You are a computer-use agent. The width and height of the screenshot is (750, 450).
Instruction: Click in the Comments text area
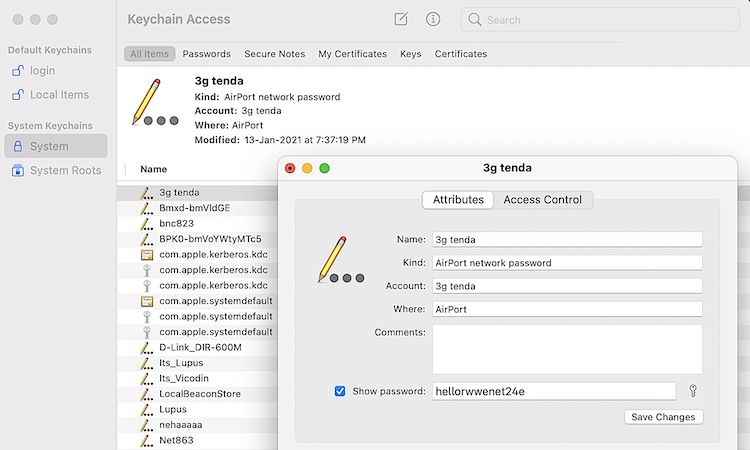567,349
